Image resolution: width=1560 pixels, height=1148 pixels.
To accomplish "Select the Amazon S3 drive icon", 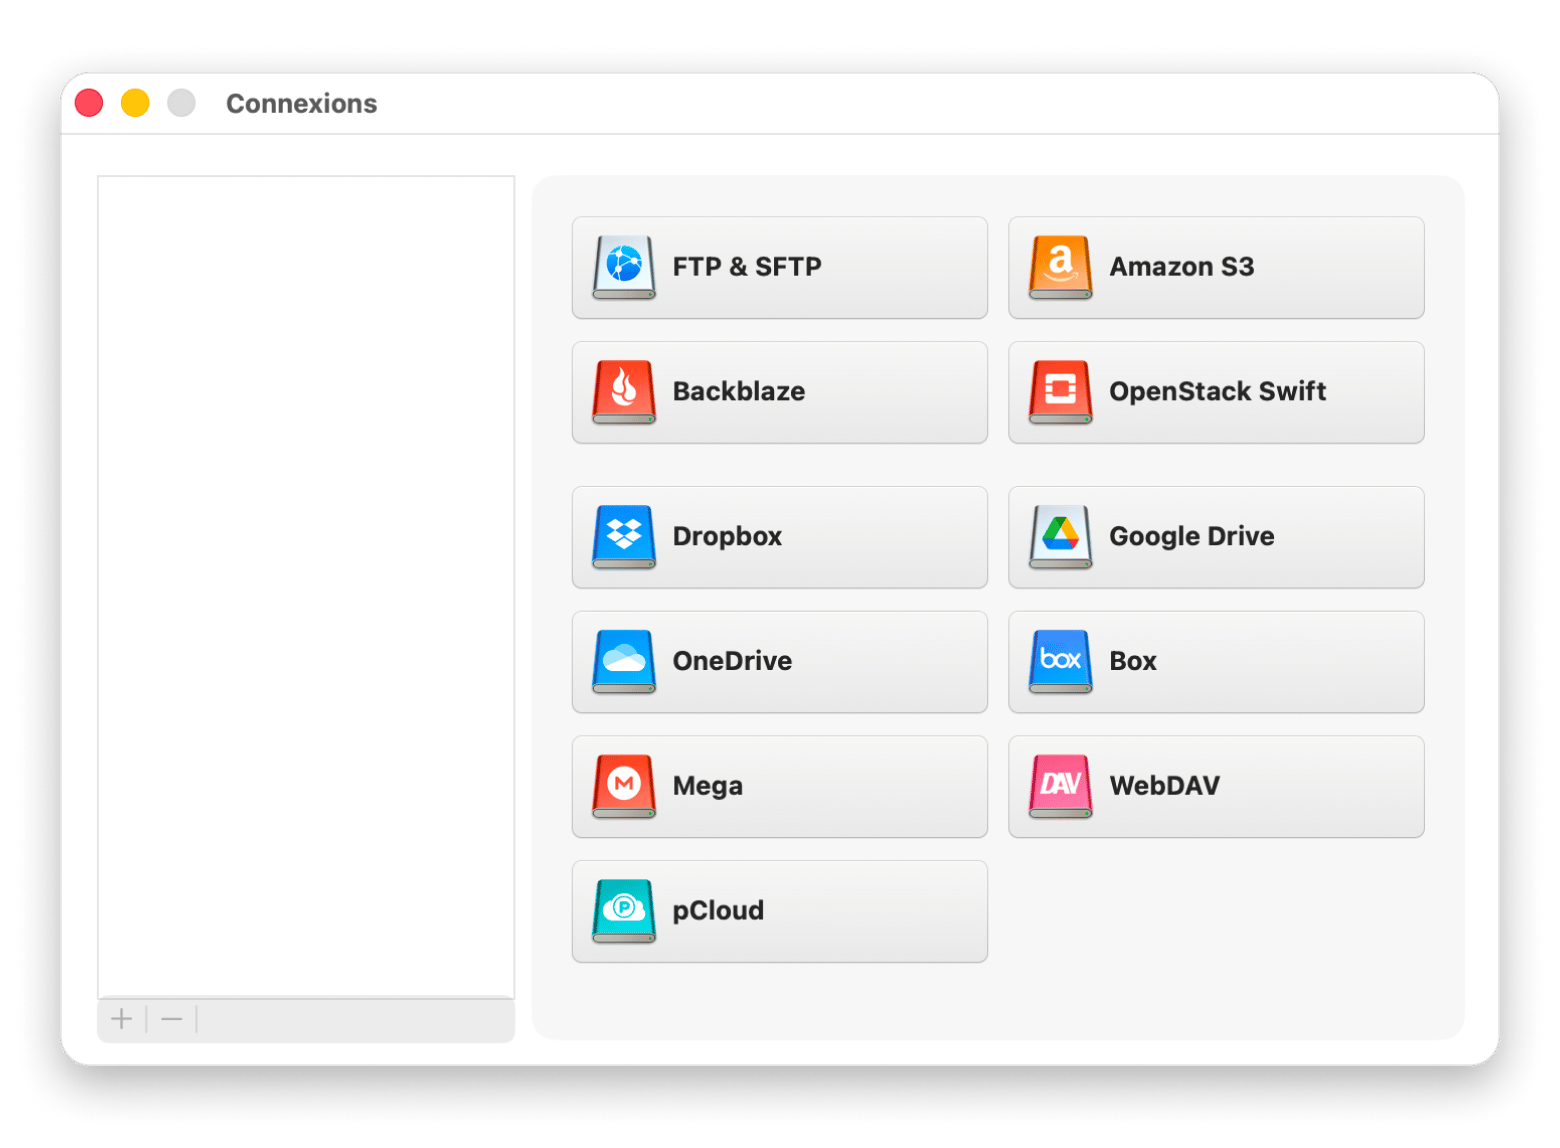I will click(1060, 267).
